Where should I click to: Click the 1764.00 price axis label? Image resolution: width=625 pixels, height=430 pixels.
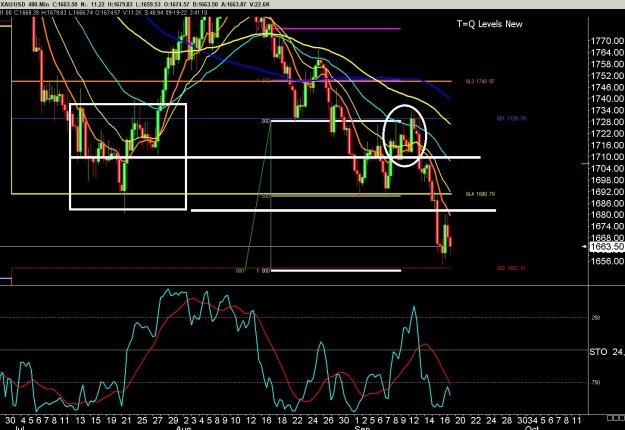[607, 52]
